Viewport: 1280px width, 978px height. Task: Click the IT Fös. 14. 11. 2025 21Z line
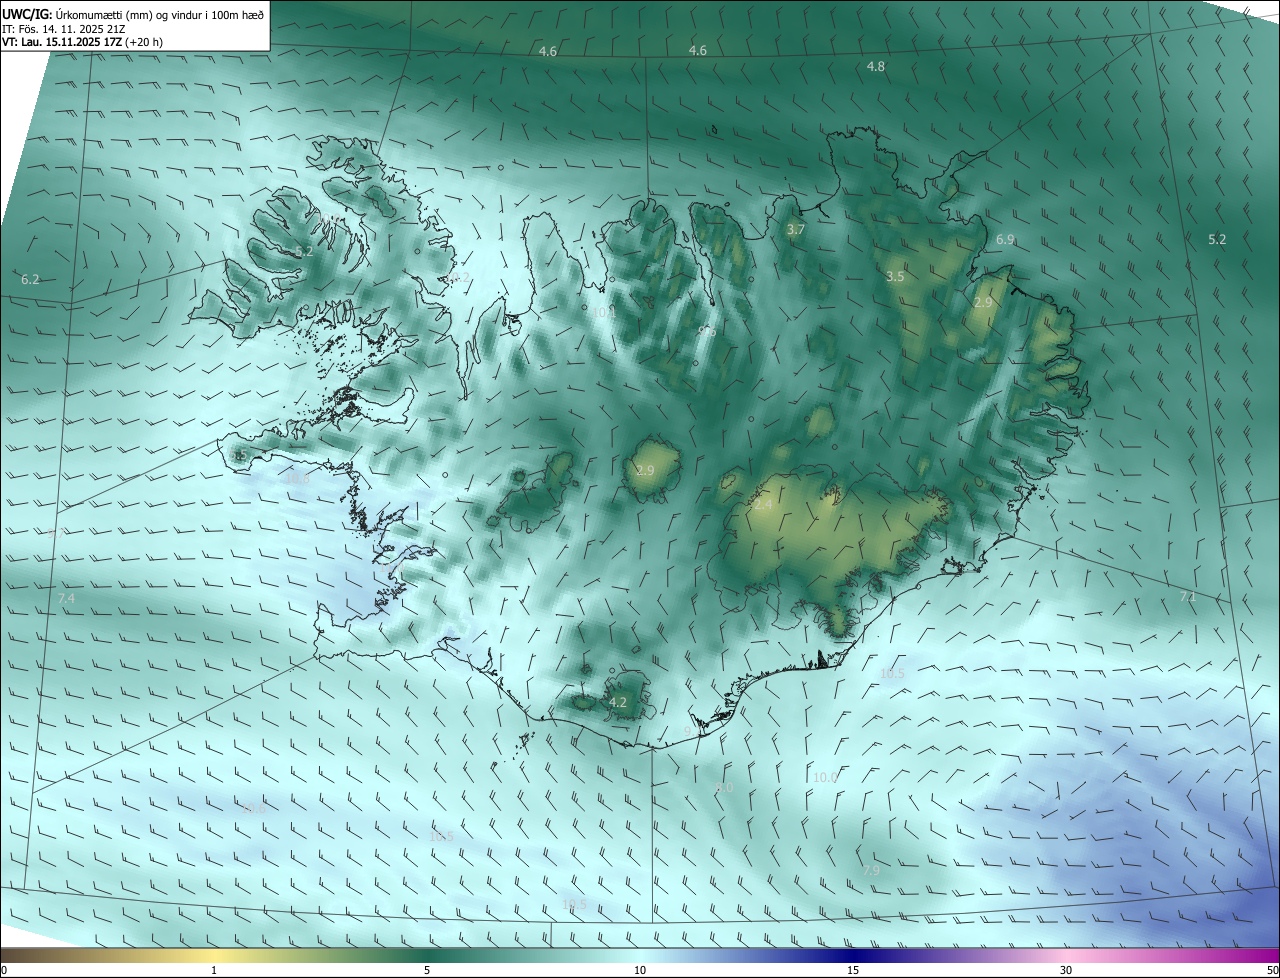(64, 28)
